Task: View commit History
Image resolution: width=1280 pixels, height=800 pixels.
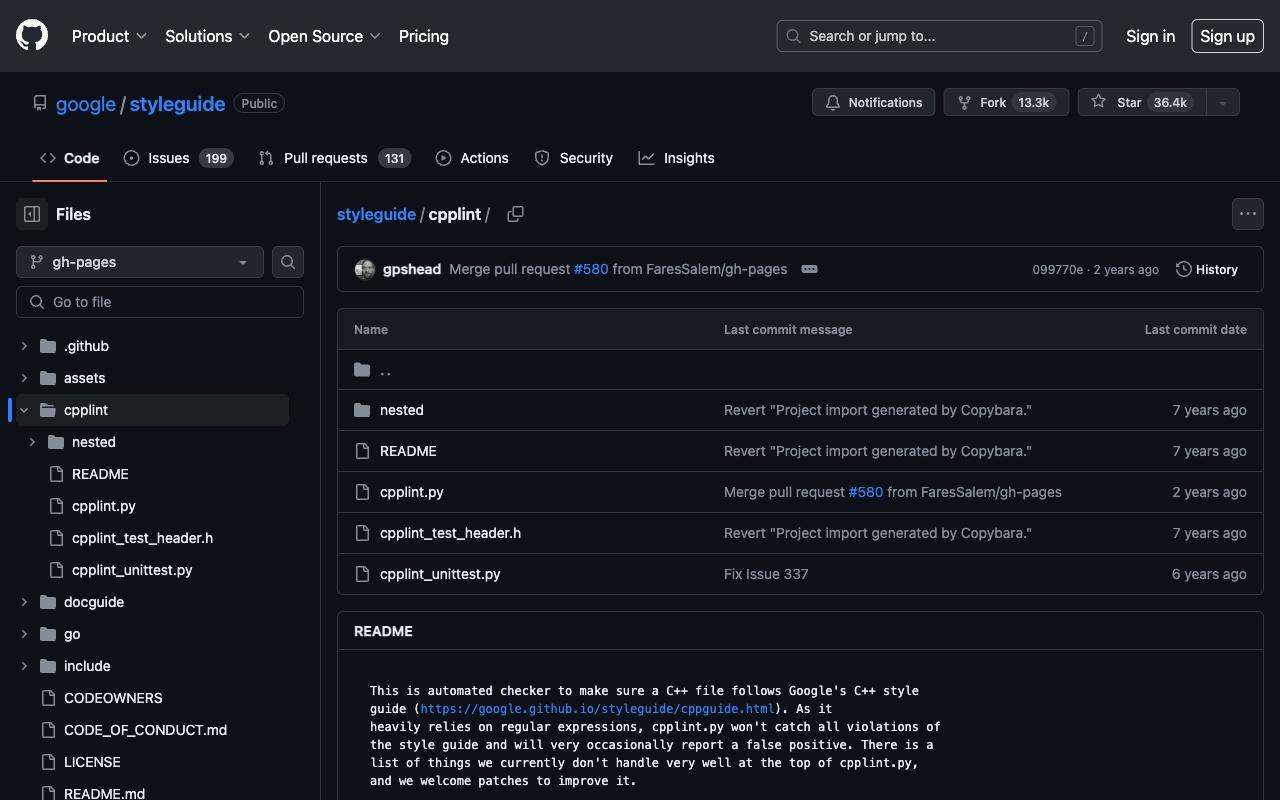Action: point(1207,269)
